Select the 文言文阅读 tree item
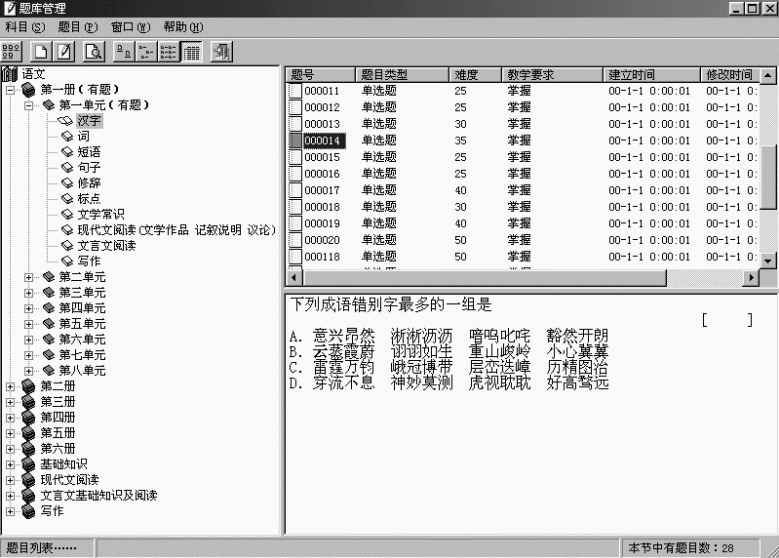This screenshot has height=558, width=779. (107, 245)
